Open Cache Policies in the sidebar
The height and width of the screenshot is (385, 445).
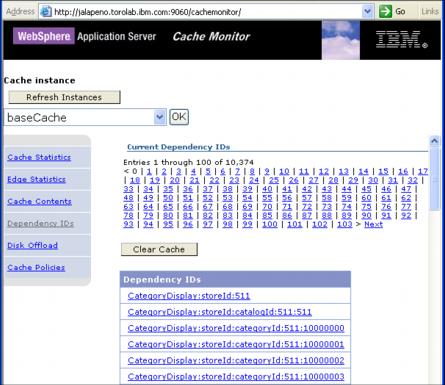pos(36,267)
